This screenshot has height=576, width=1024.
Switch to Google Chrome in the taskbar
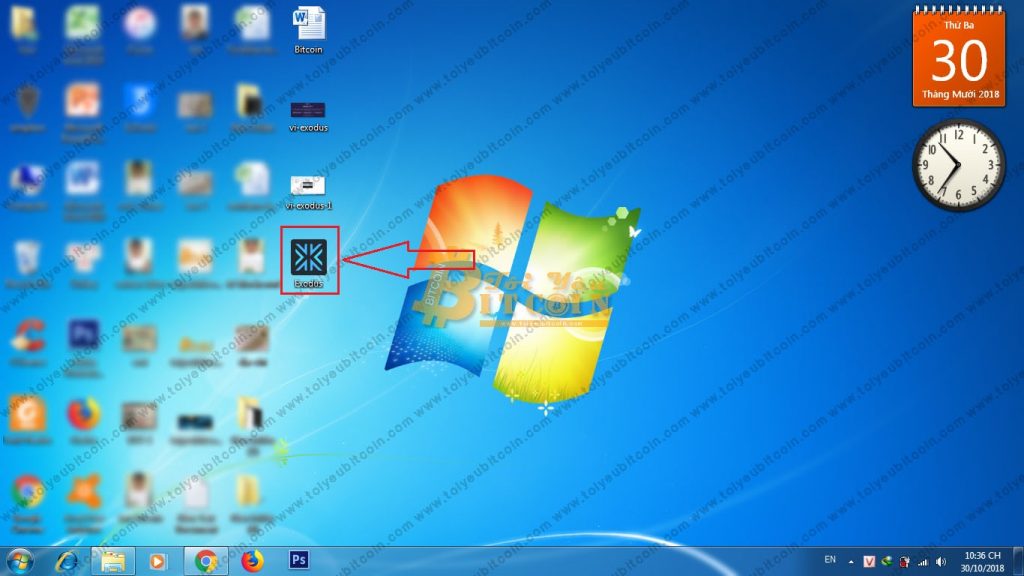click(206, 561)
